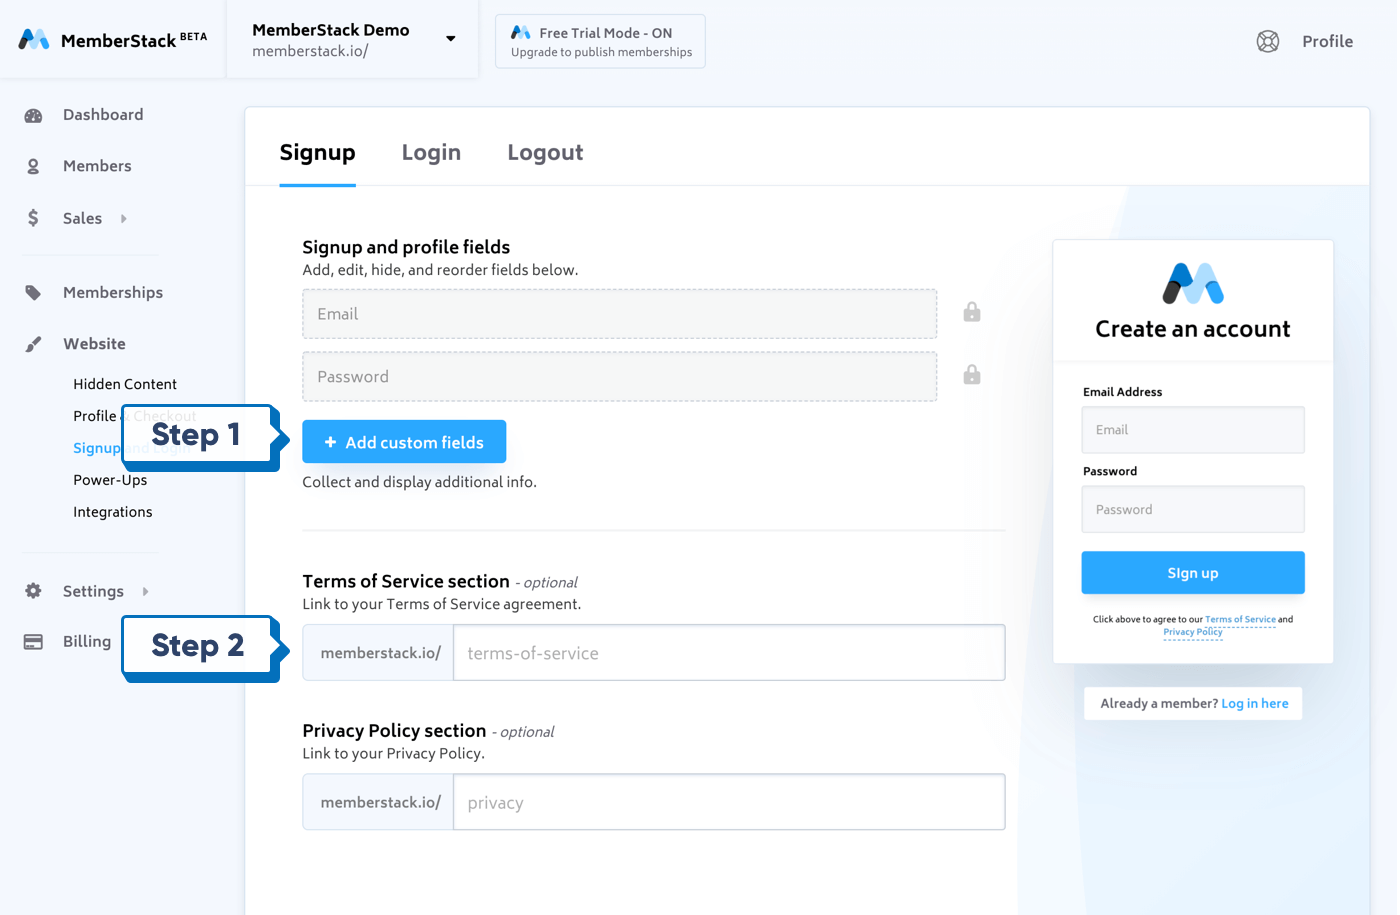Screen dimensions: 1400x915
Task: Click the terms-of-service URL input field
Action: (729, 653)
